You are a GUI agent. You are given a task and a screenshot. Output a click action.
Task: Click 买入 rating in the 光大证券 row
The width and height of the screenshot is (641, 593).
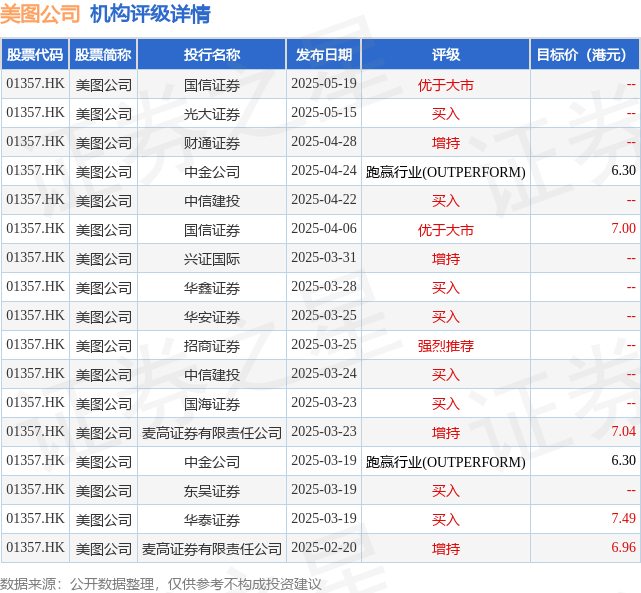tap(446, 114)
